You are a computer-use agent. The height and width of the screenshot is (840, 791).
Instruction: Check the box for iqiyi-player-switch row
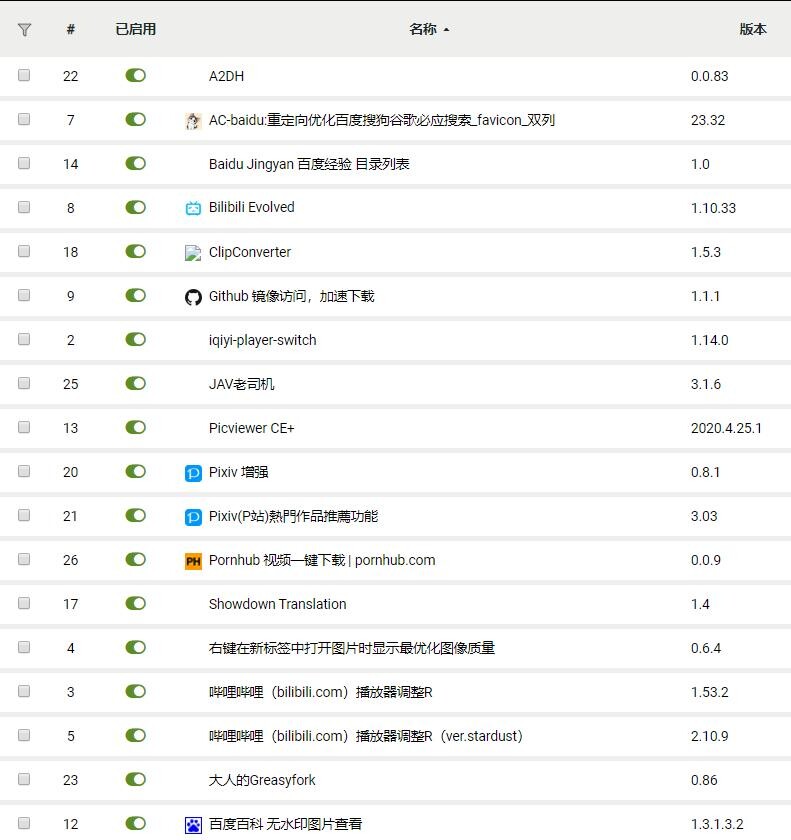pos(24,340)
